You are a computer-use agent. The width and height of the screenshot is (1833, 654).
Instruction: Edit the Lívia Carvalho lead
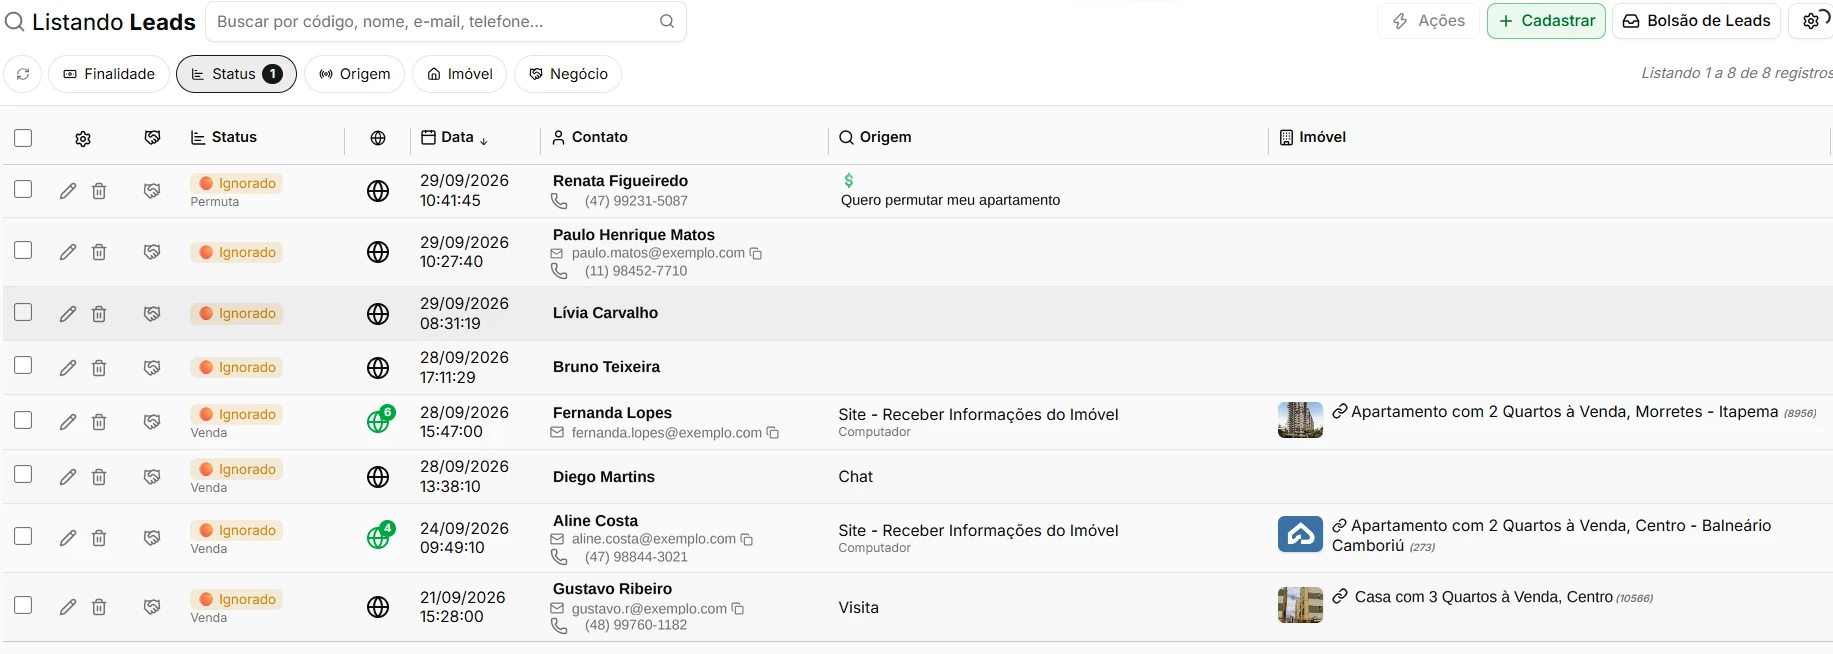68,314
